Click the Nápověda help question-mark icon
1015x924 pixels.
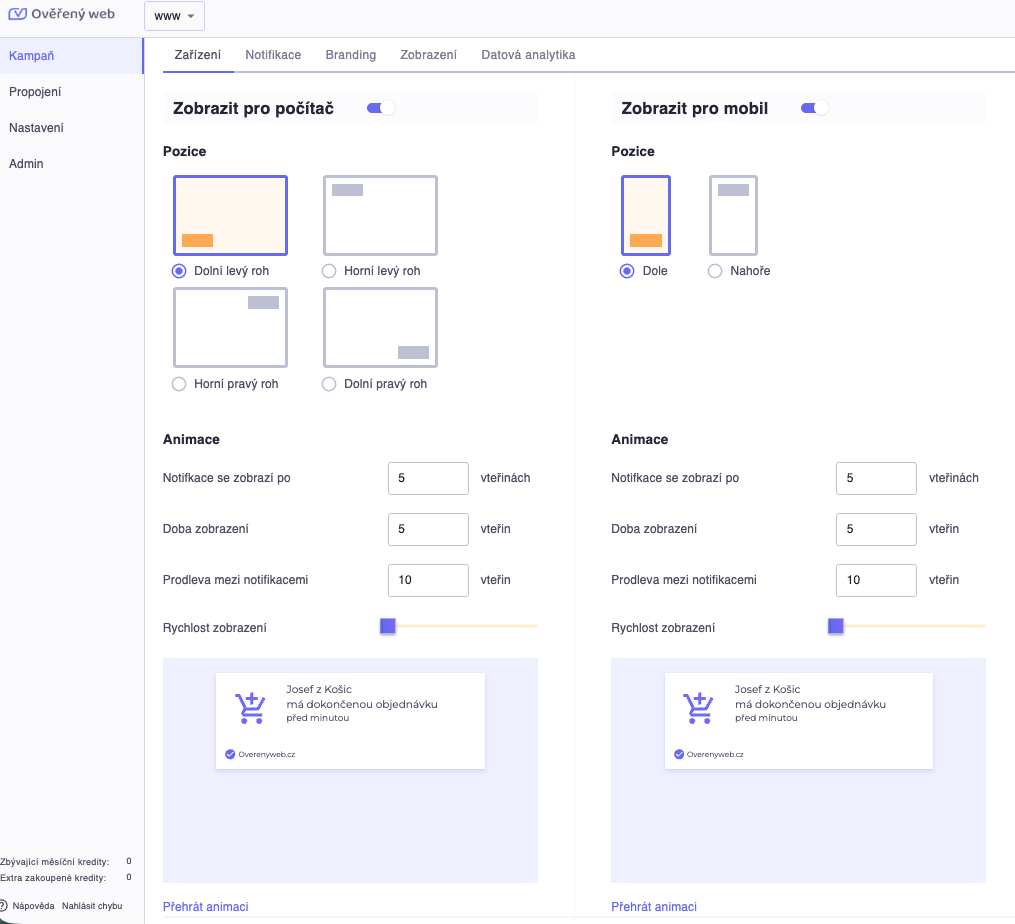tap(4, 906)
